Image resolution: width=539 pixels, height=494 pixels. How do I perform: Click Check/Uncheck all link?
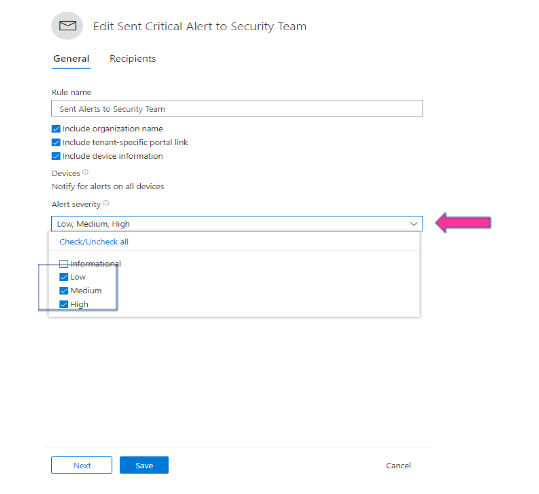coord(94,242)
